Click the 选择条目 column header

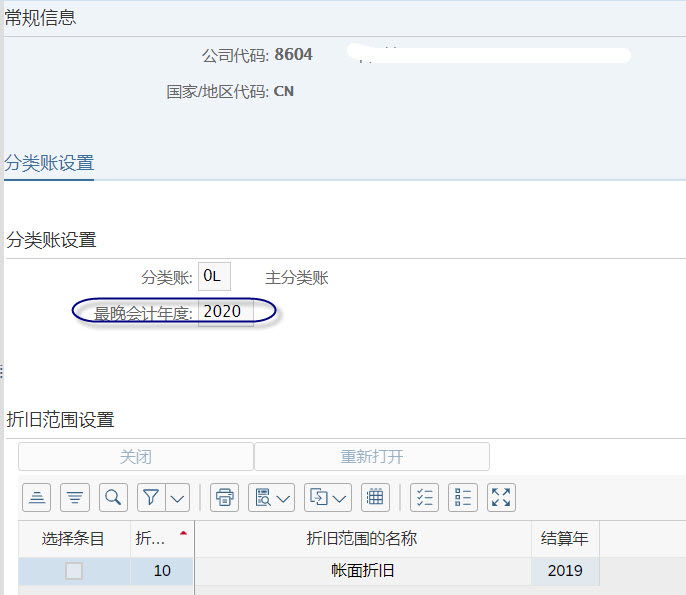74,538
